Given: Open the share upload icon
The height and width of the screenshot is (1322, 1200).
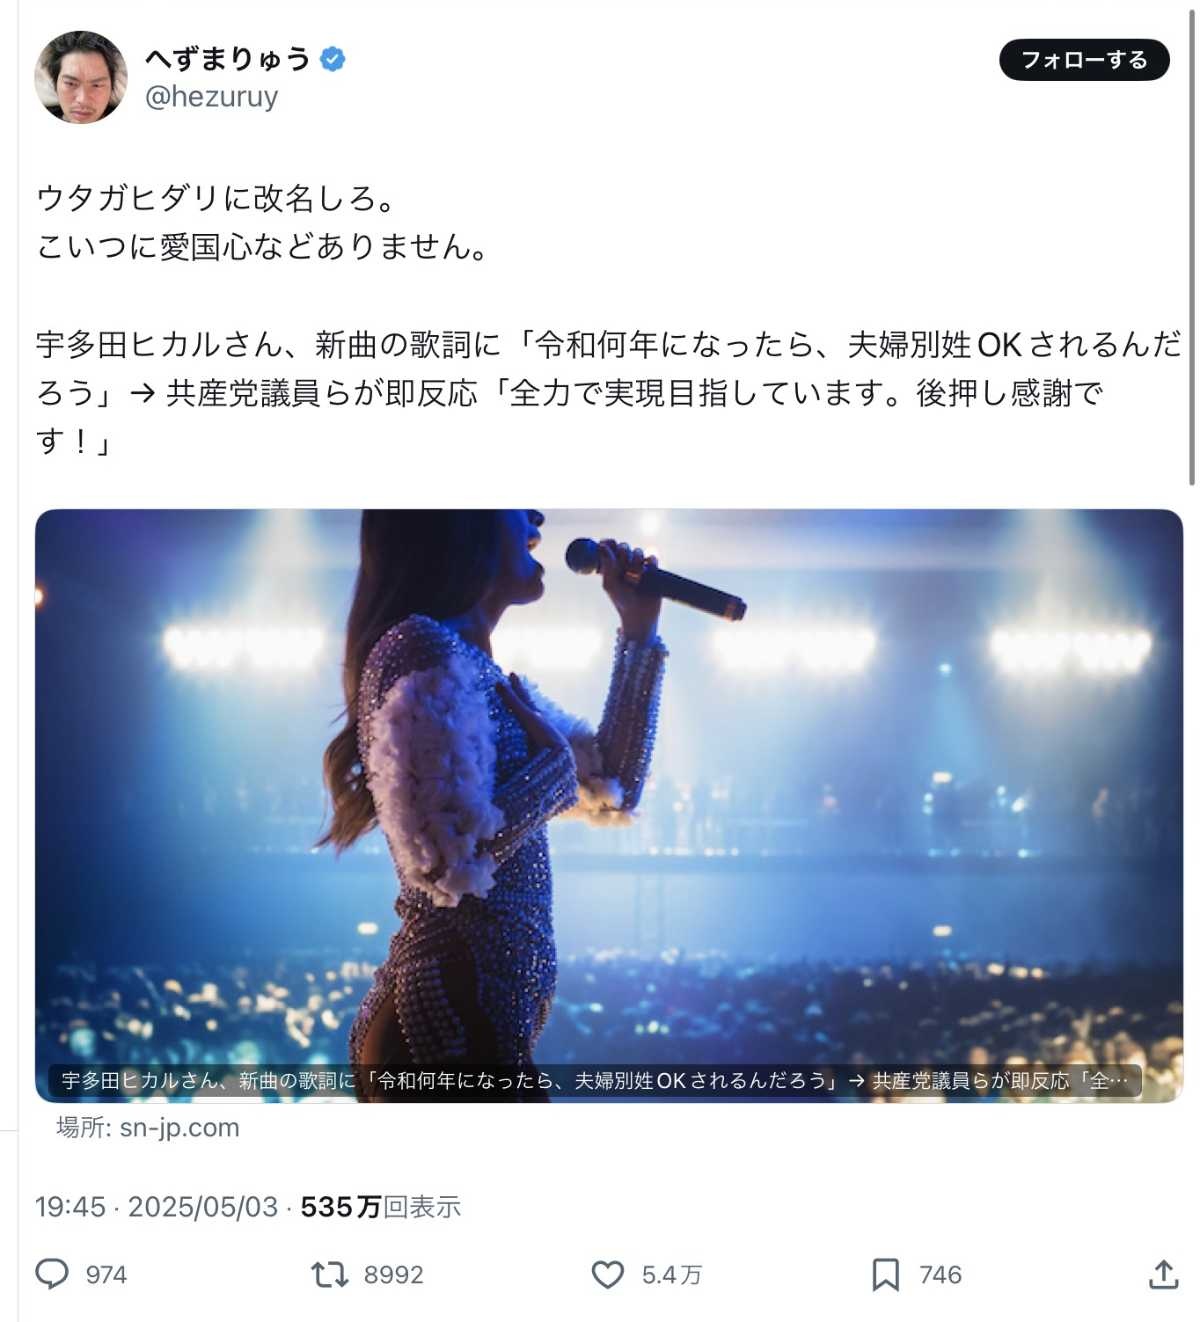Looking at the screenshot, I should [x=1163, y=1274].
